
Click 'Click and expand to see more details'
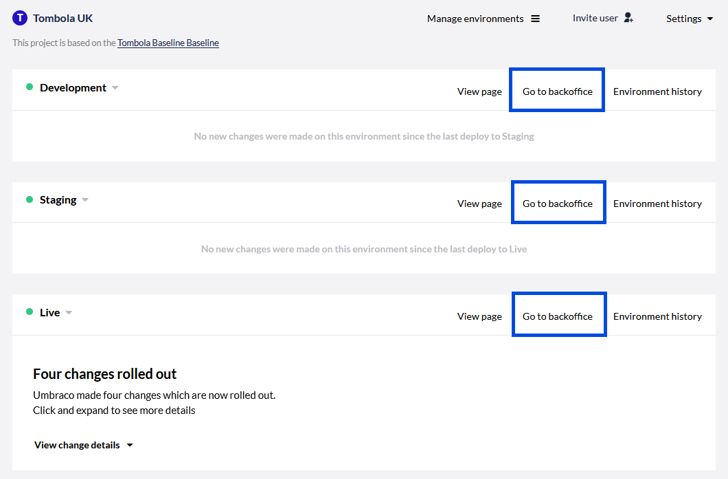(x=114, y=410)
